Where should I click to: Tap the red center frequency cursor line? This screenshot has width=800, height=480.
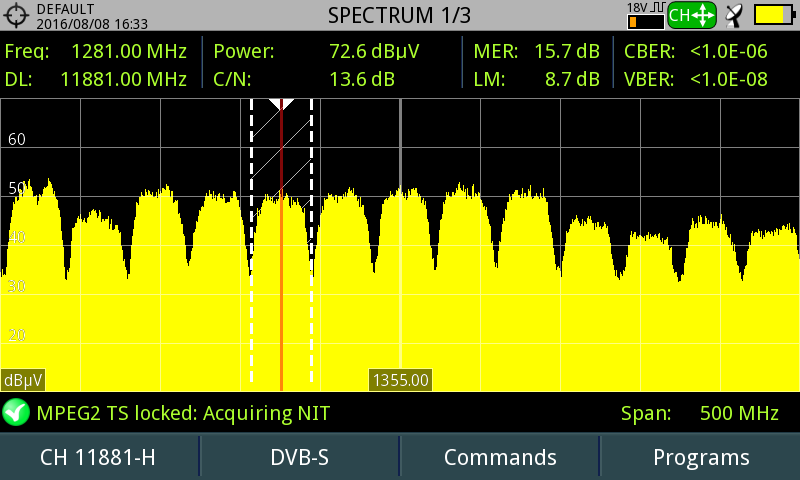click(x=281, y=245)
